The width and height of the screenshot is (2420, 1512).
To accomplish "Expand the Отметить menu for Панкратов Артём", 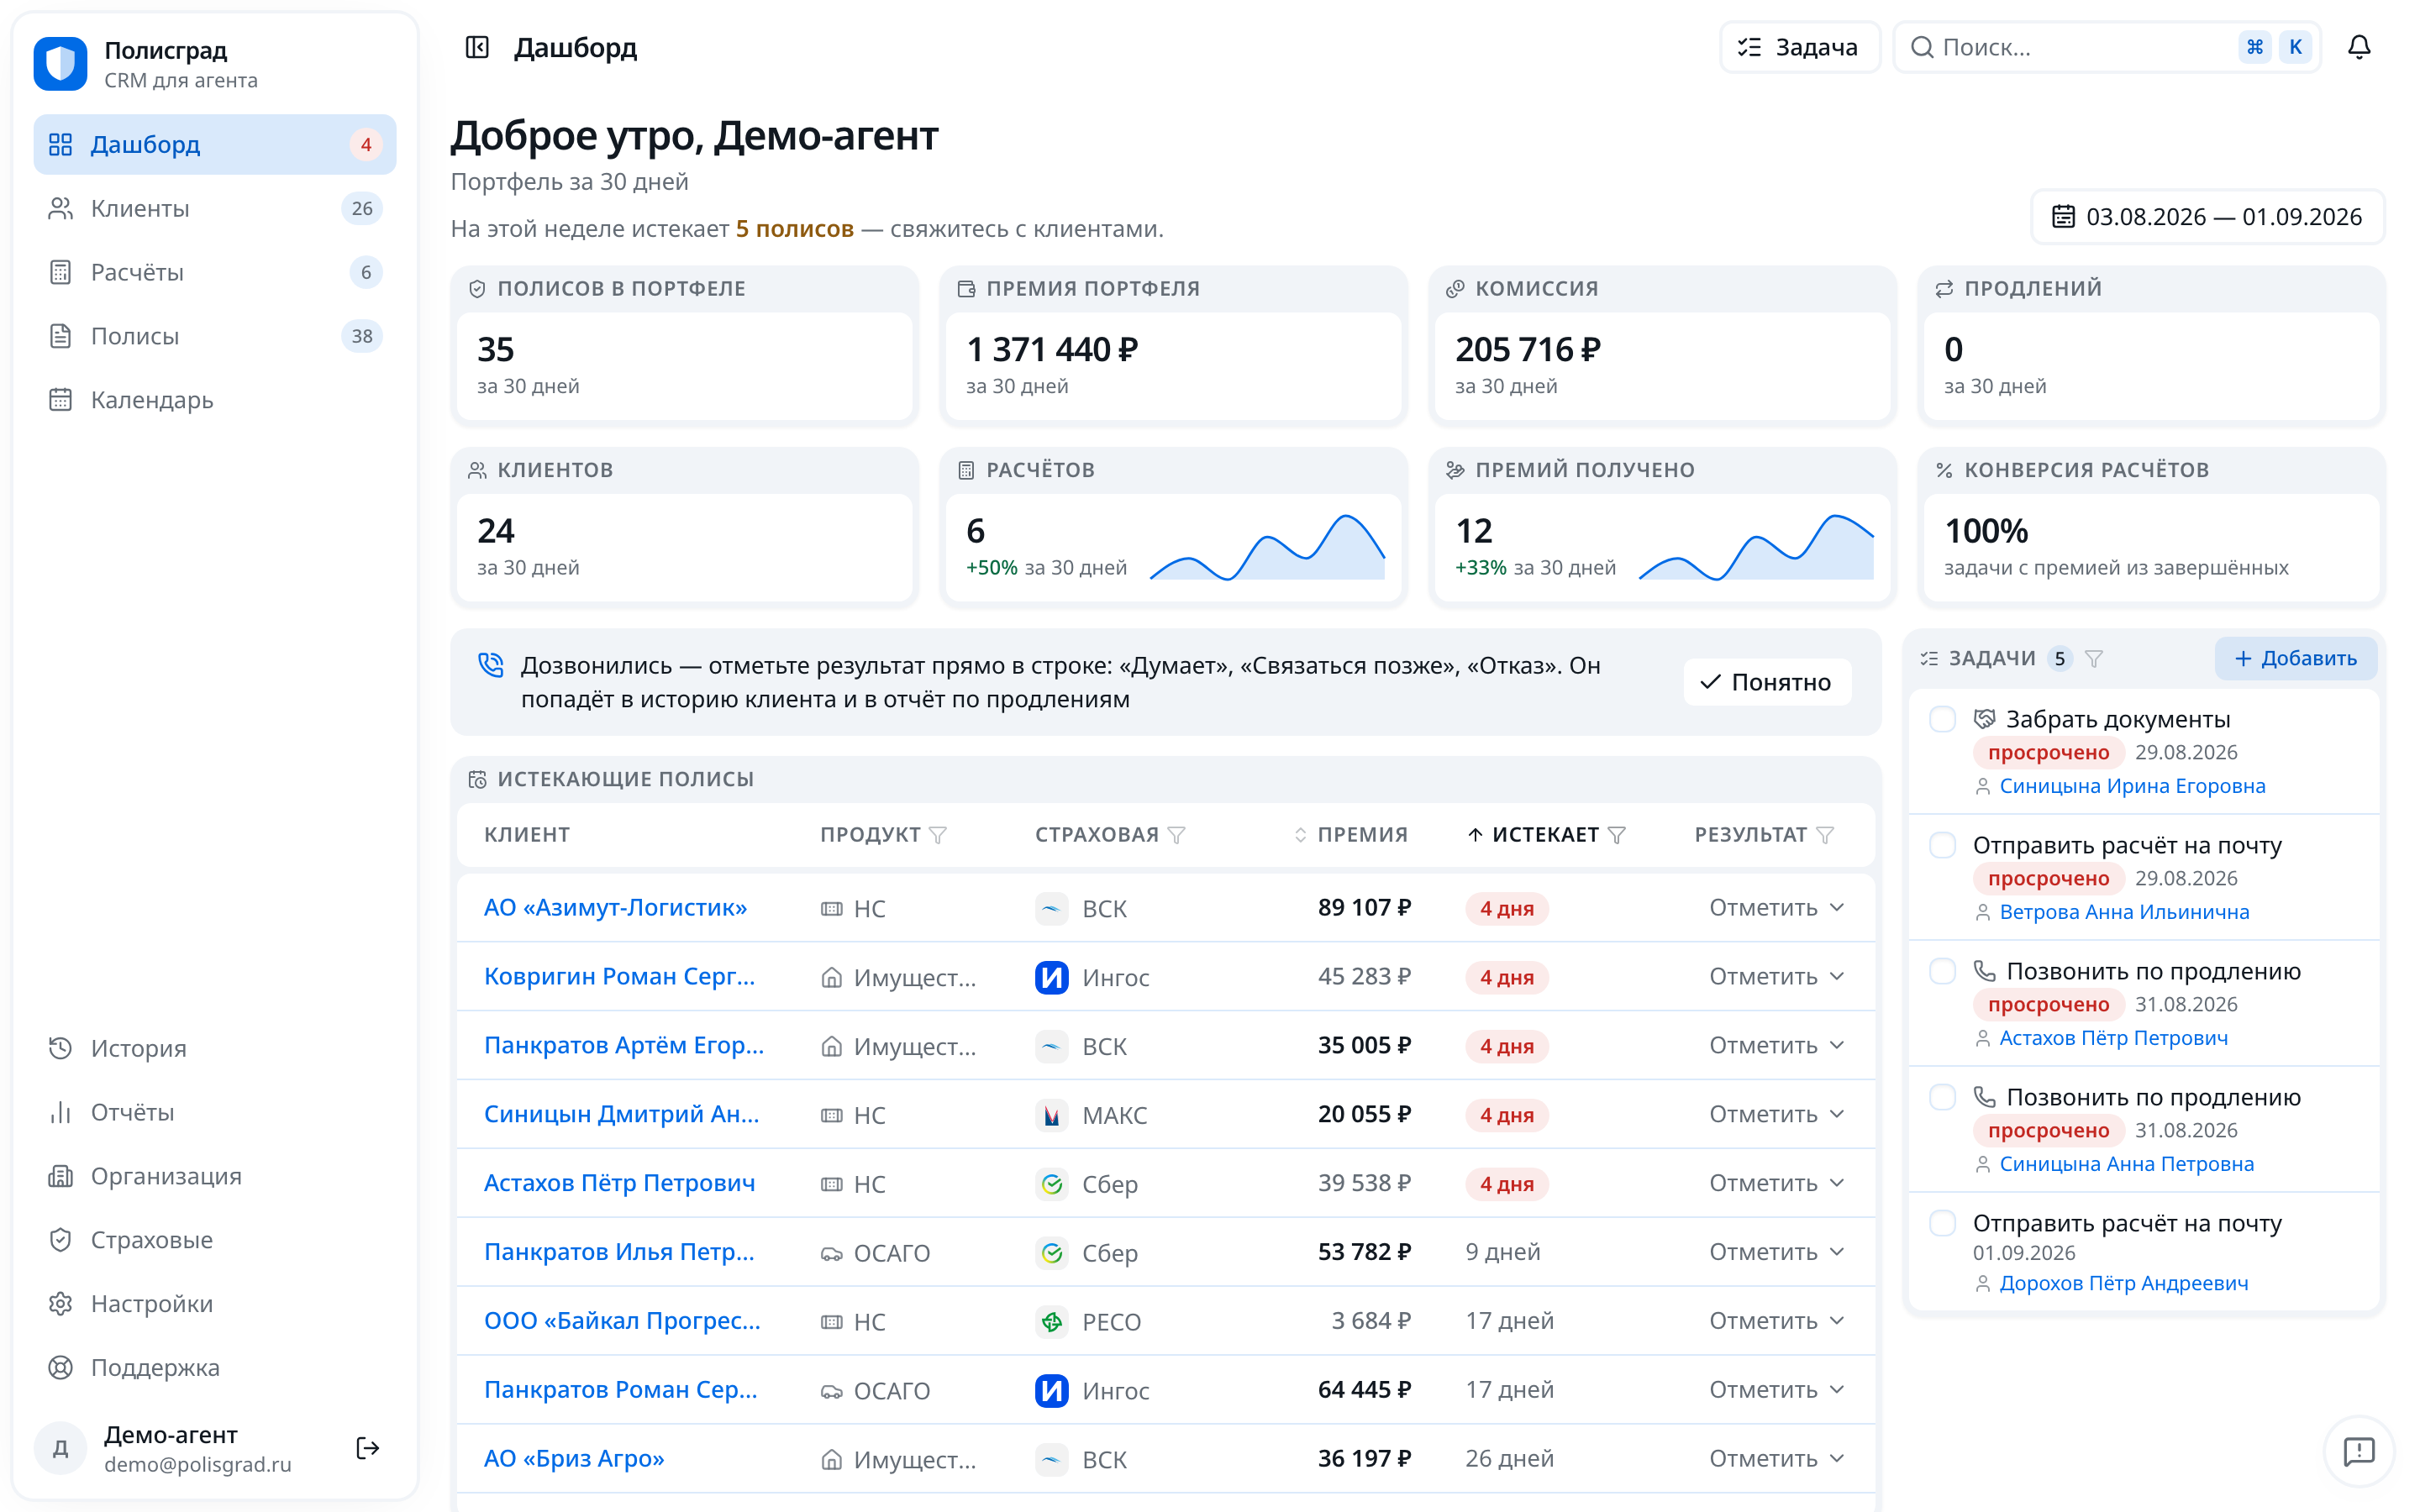I will point(1776,1046).
